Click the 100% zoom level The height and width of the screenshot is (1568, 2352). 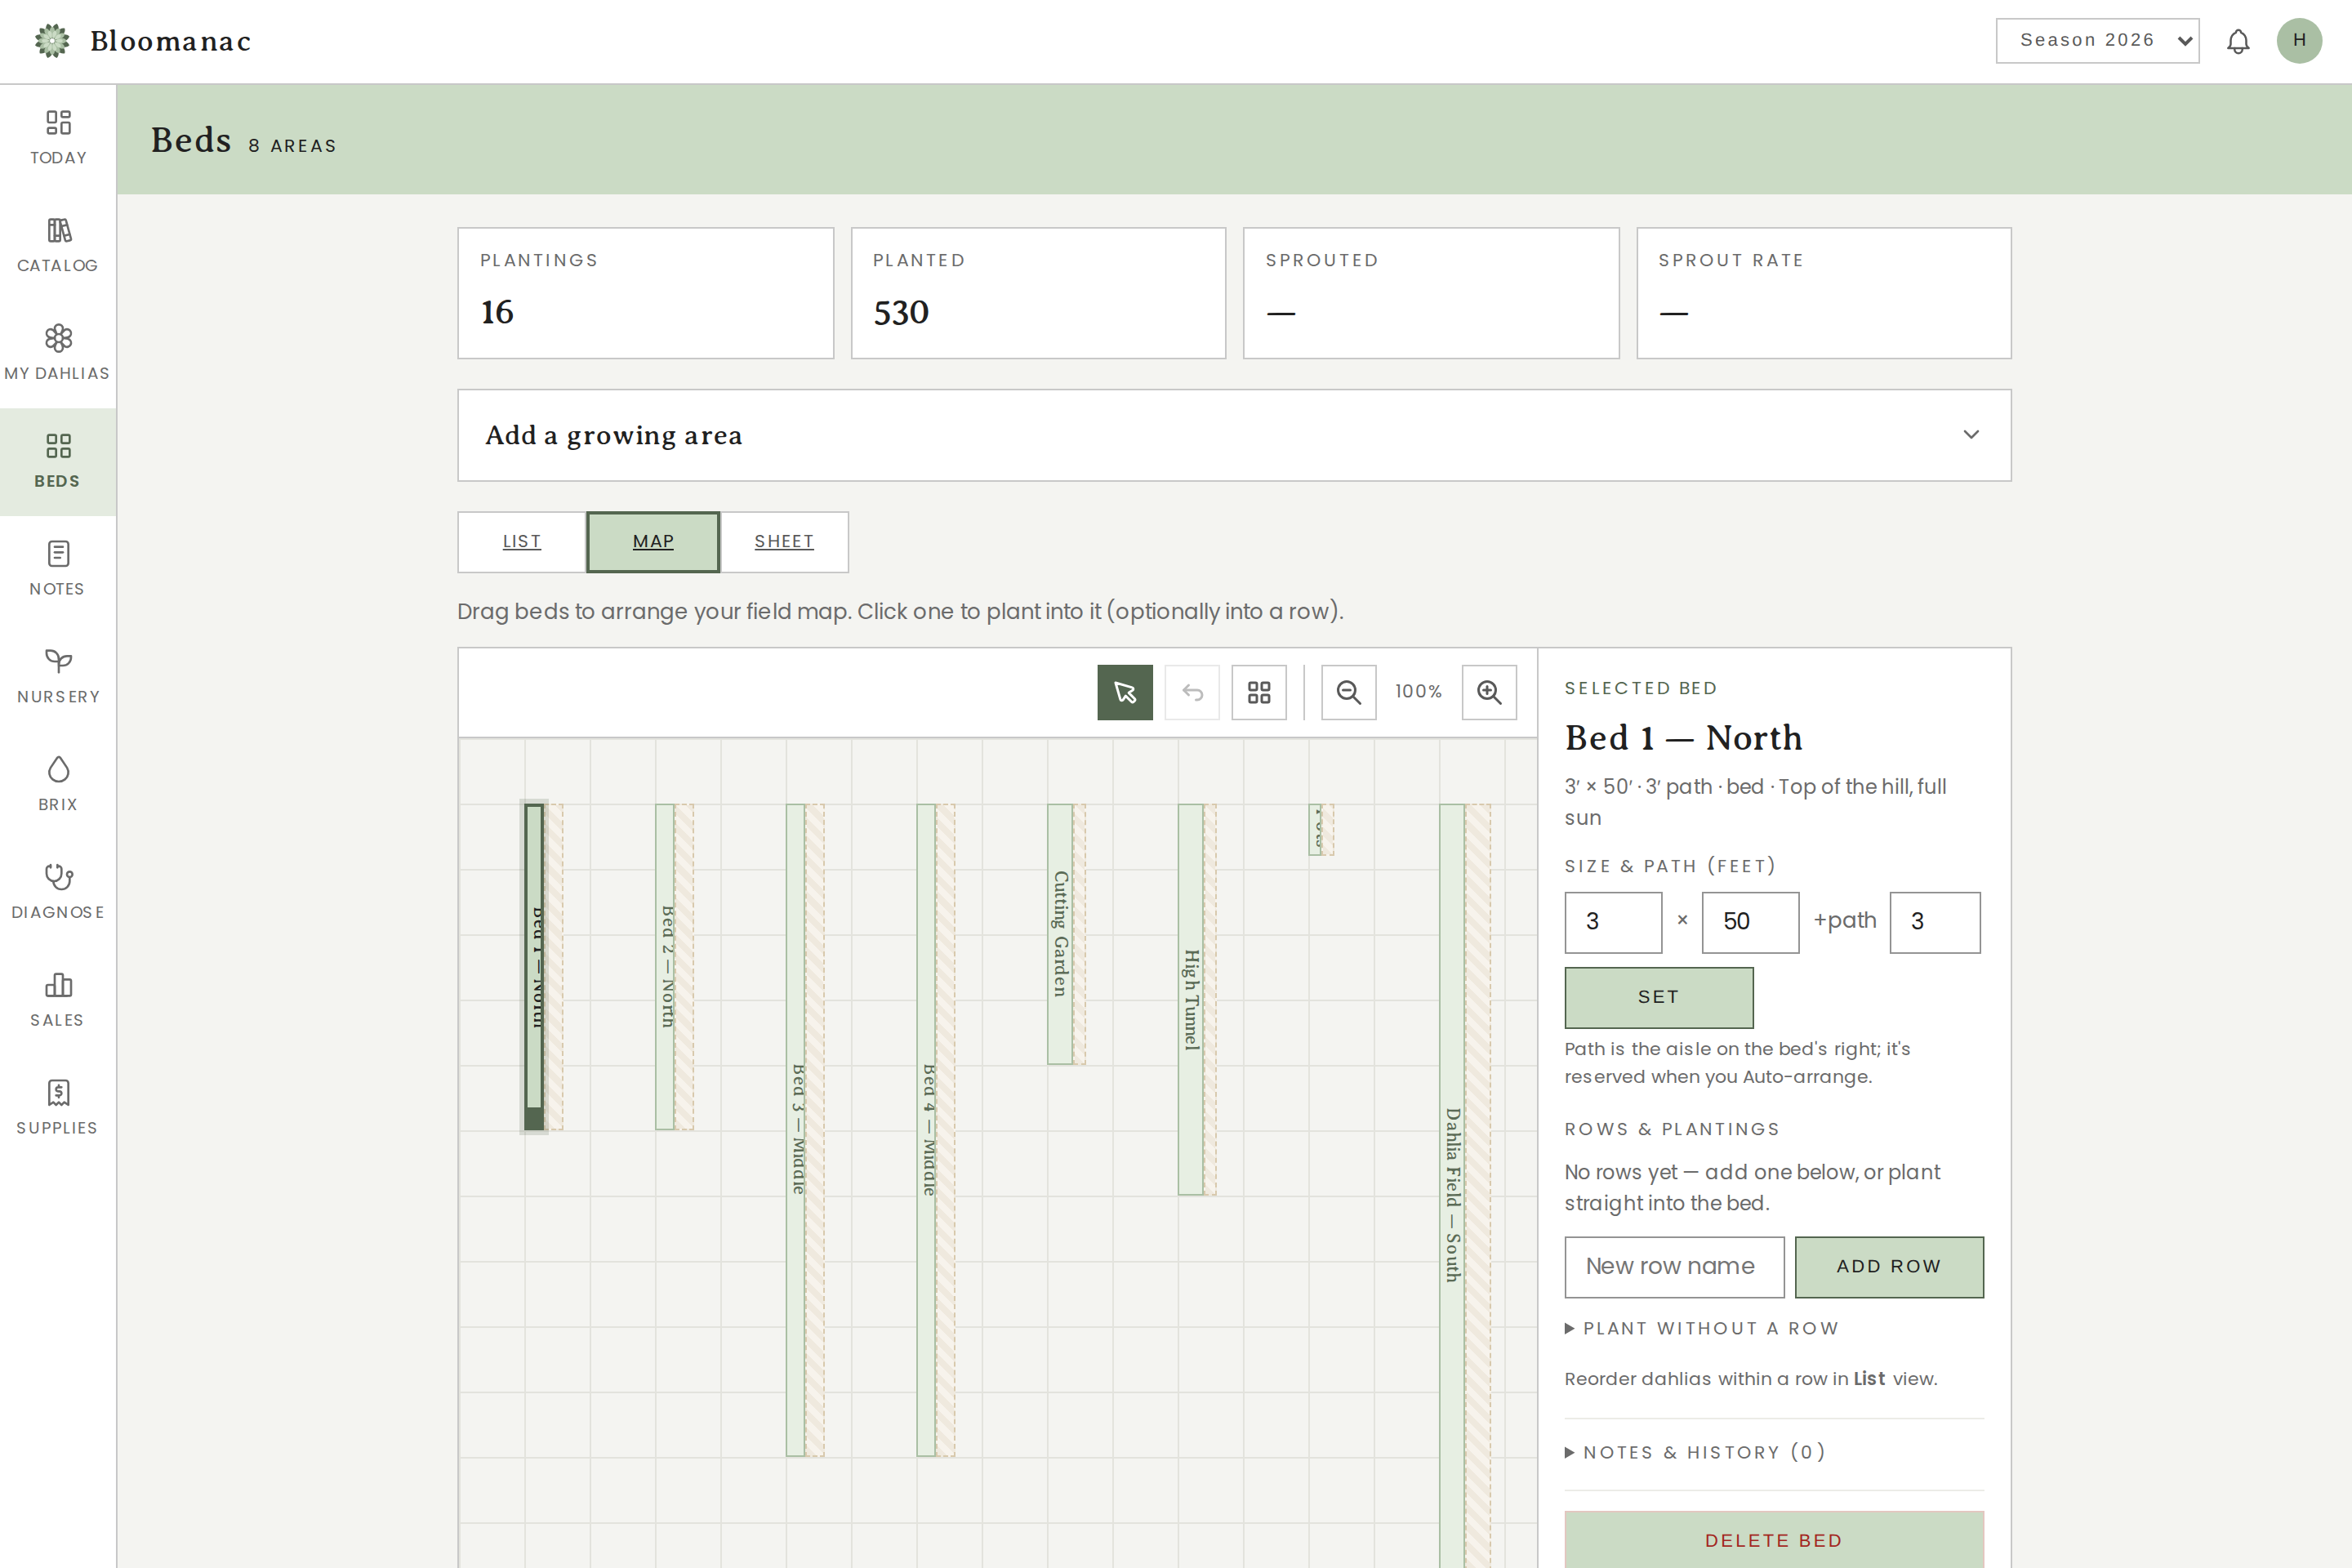[1419, 692]
